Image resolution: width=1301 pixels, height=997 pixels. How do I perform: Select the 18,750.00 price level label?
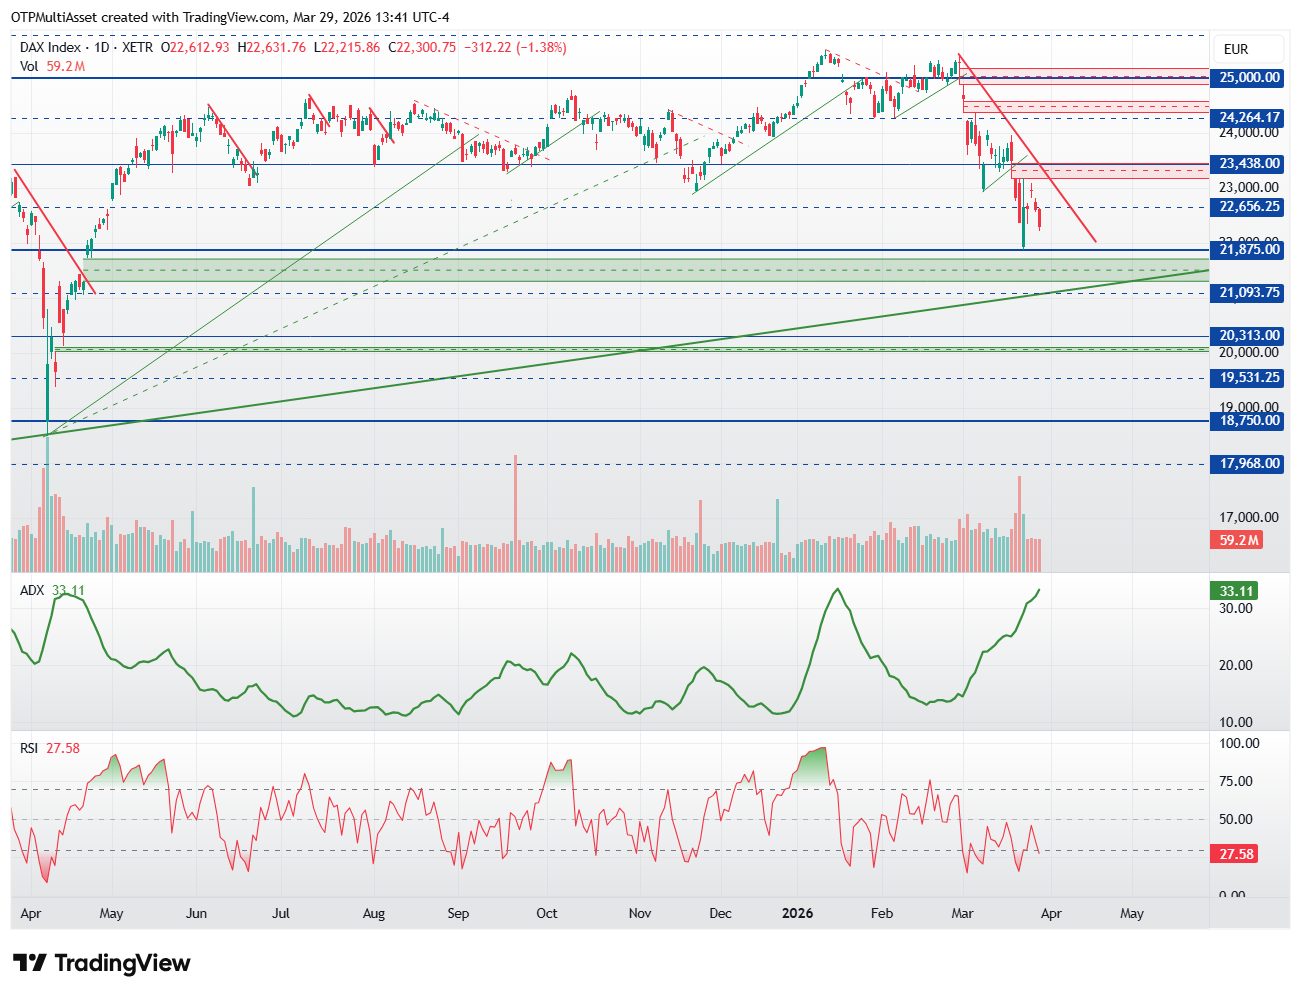coord(1249,421)
